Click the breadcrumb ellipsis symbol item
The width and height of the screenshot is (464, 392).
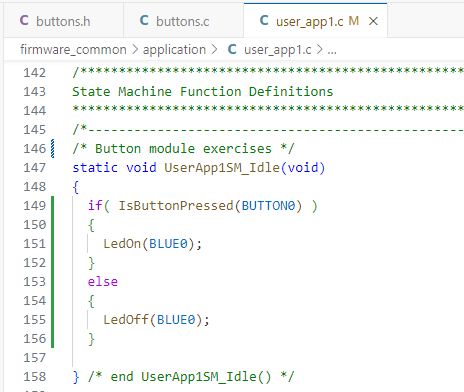tap(332, 50)
